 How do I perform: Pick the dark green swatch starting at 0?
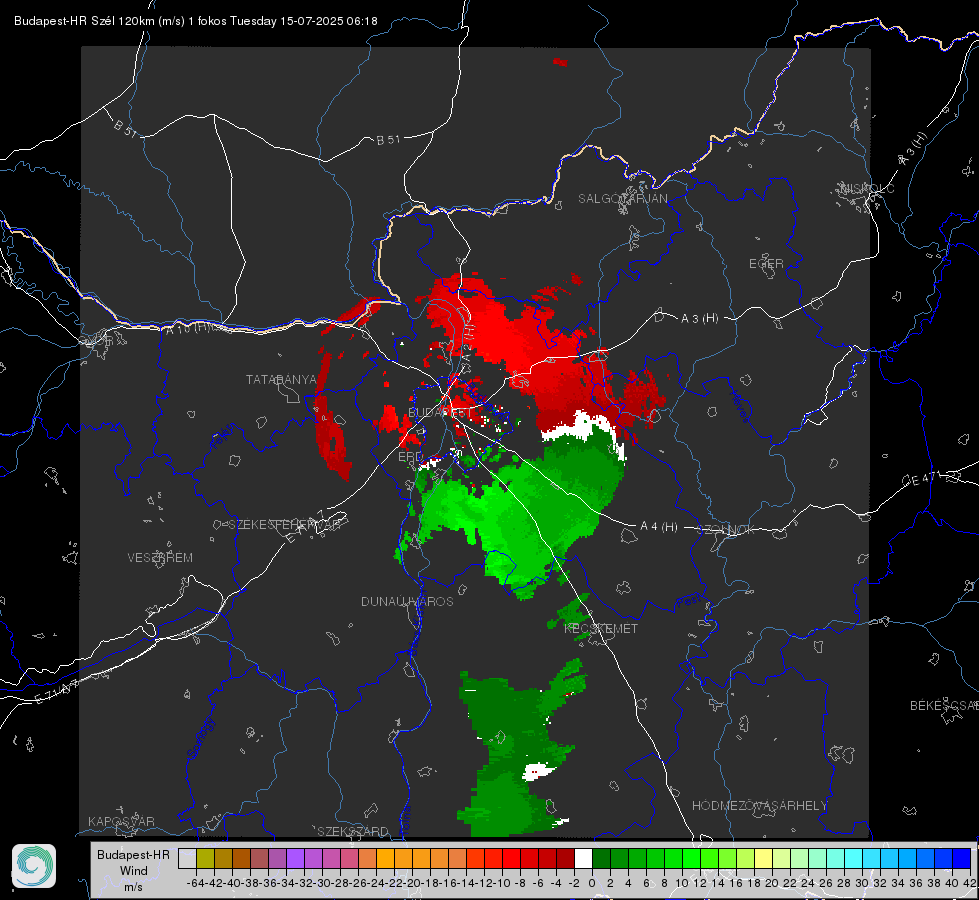(x=601, y=859)
